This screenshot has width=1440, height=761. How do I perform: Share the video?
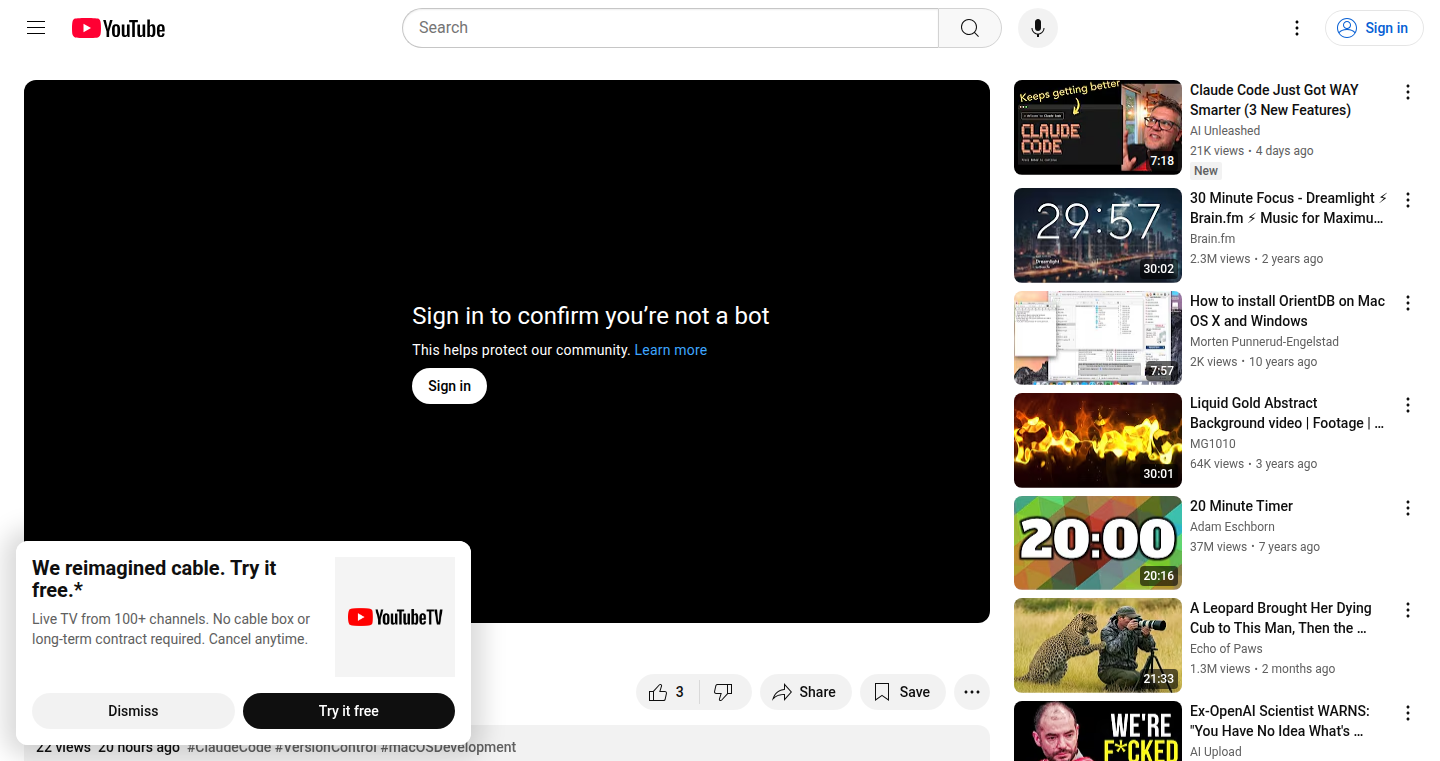(805, 692)
